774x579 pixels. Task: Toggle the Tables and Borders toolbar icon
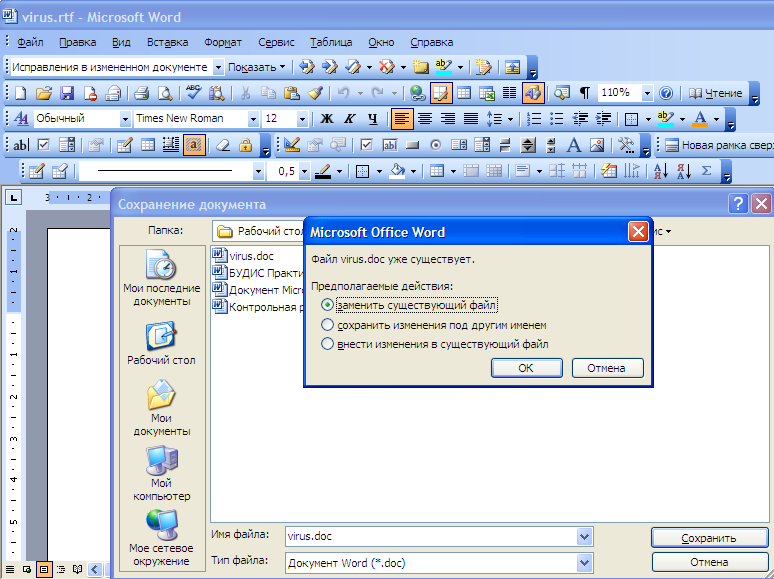click(441, 93)
